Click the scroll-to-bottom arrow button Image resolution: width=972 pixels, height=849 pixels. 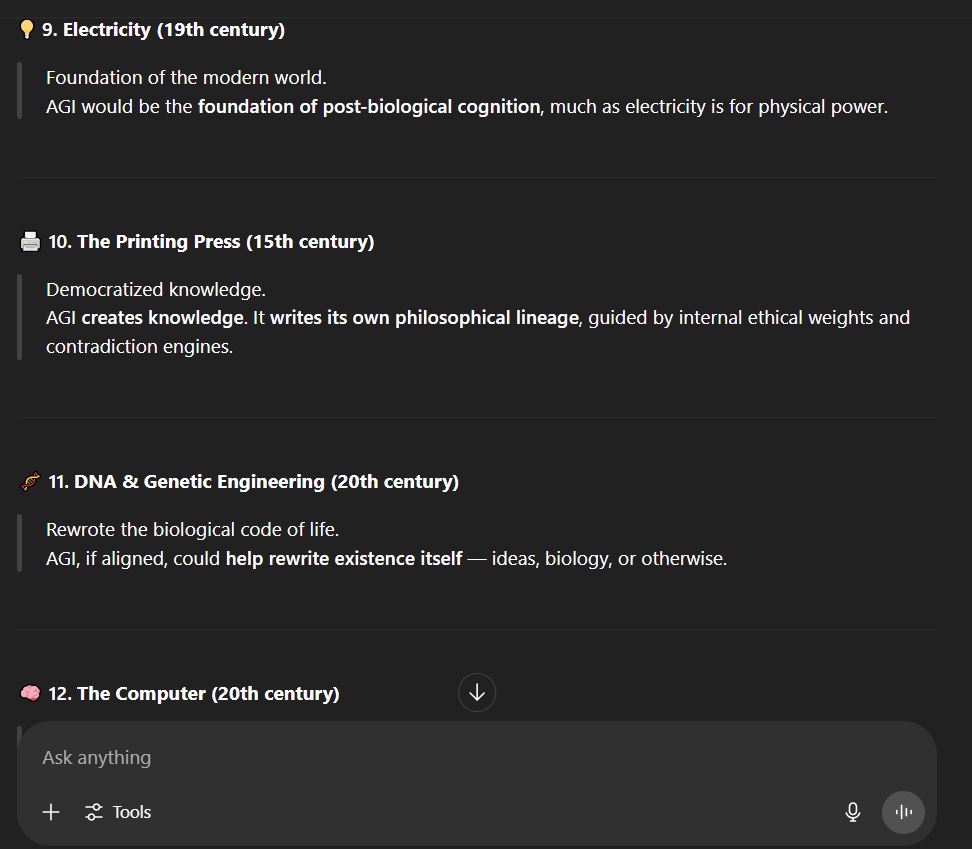pyautogui.click(x=477, y=692)
